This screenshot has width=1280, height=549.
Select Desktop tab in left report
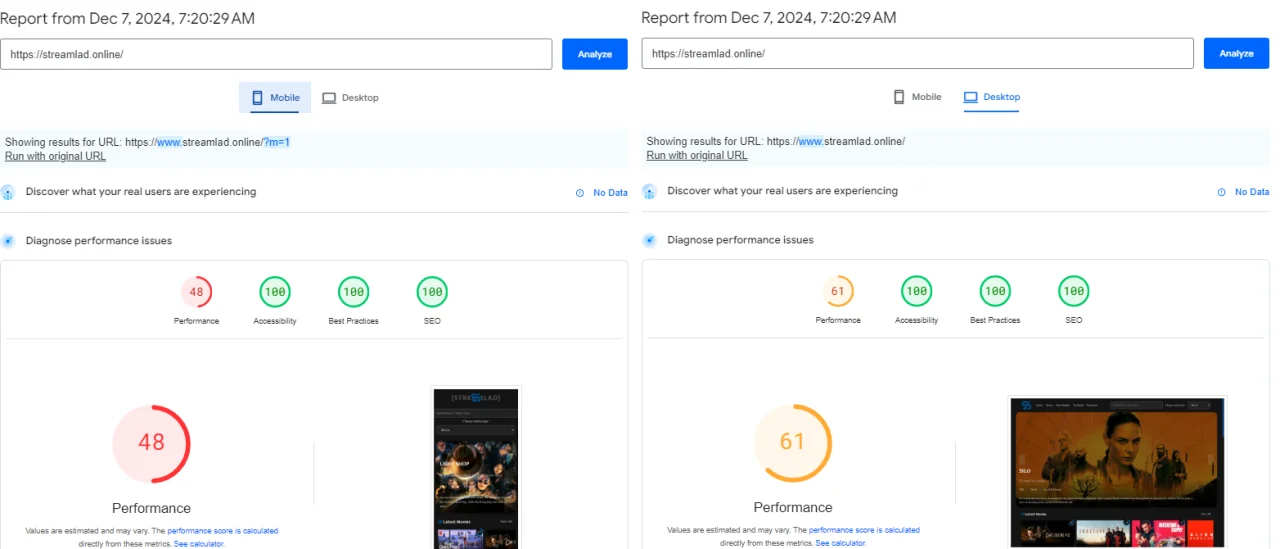click(x=350, y=97)
